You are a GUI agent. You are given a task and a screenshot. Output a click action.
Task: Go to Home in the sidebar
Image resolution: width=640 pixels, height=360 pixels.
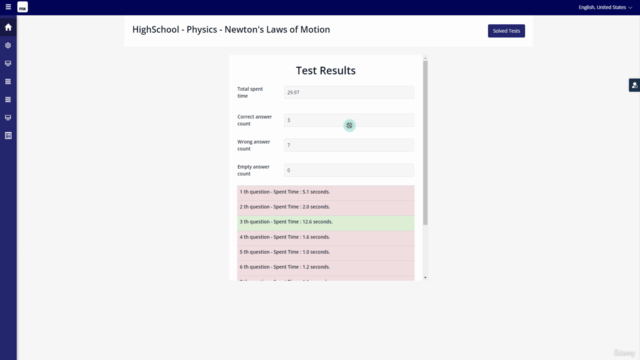pyautogui.click(x=8, y=27)
